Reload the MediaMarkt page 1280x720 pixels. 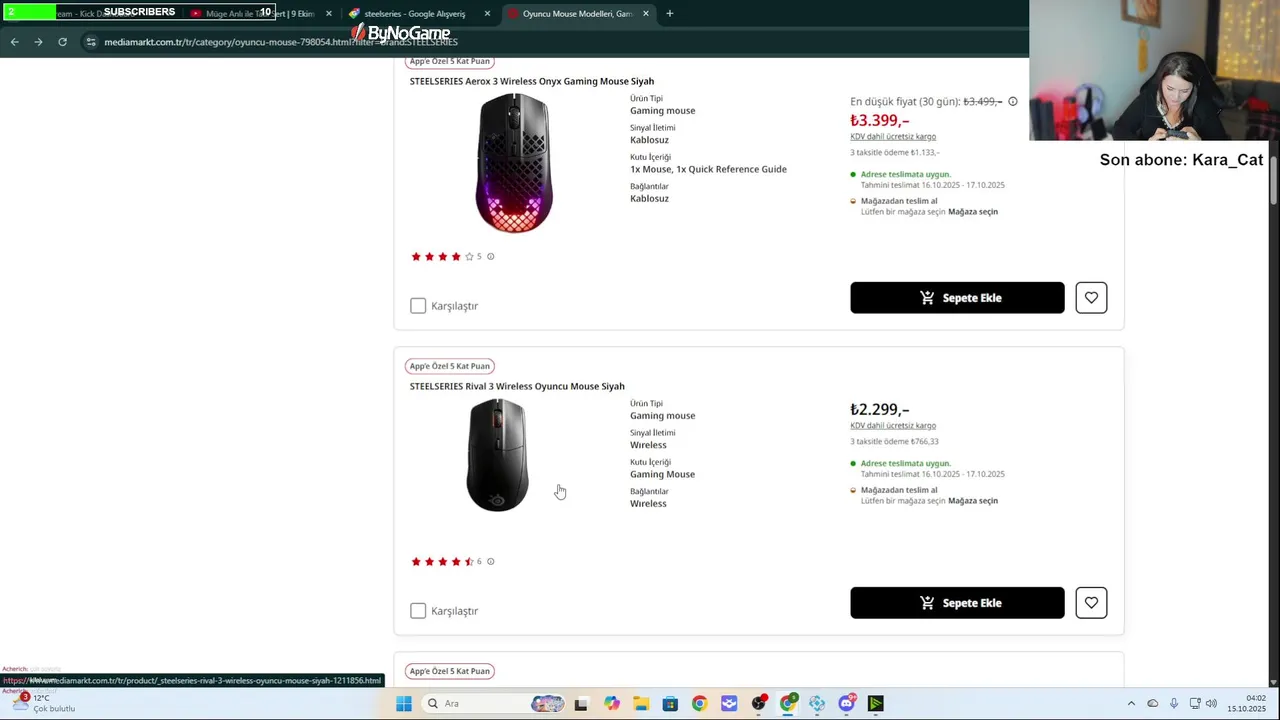click(62, 42)
